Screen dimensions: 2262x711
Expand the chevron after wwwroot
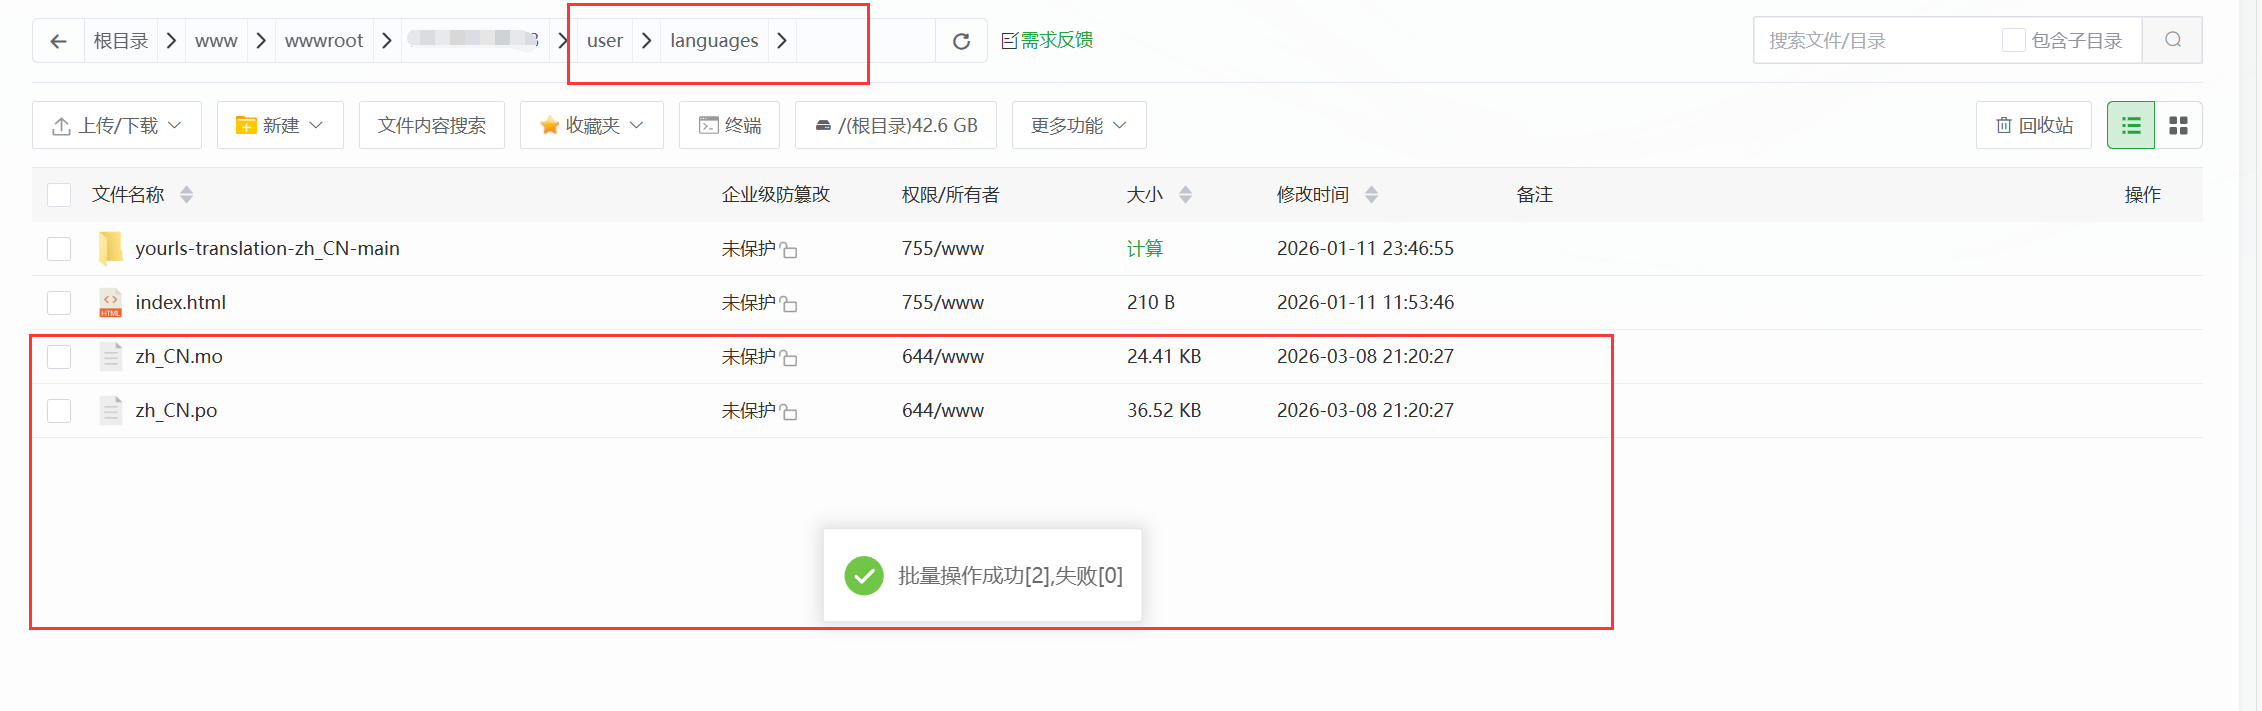[x=387, y=41]
